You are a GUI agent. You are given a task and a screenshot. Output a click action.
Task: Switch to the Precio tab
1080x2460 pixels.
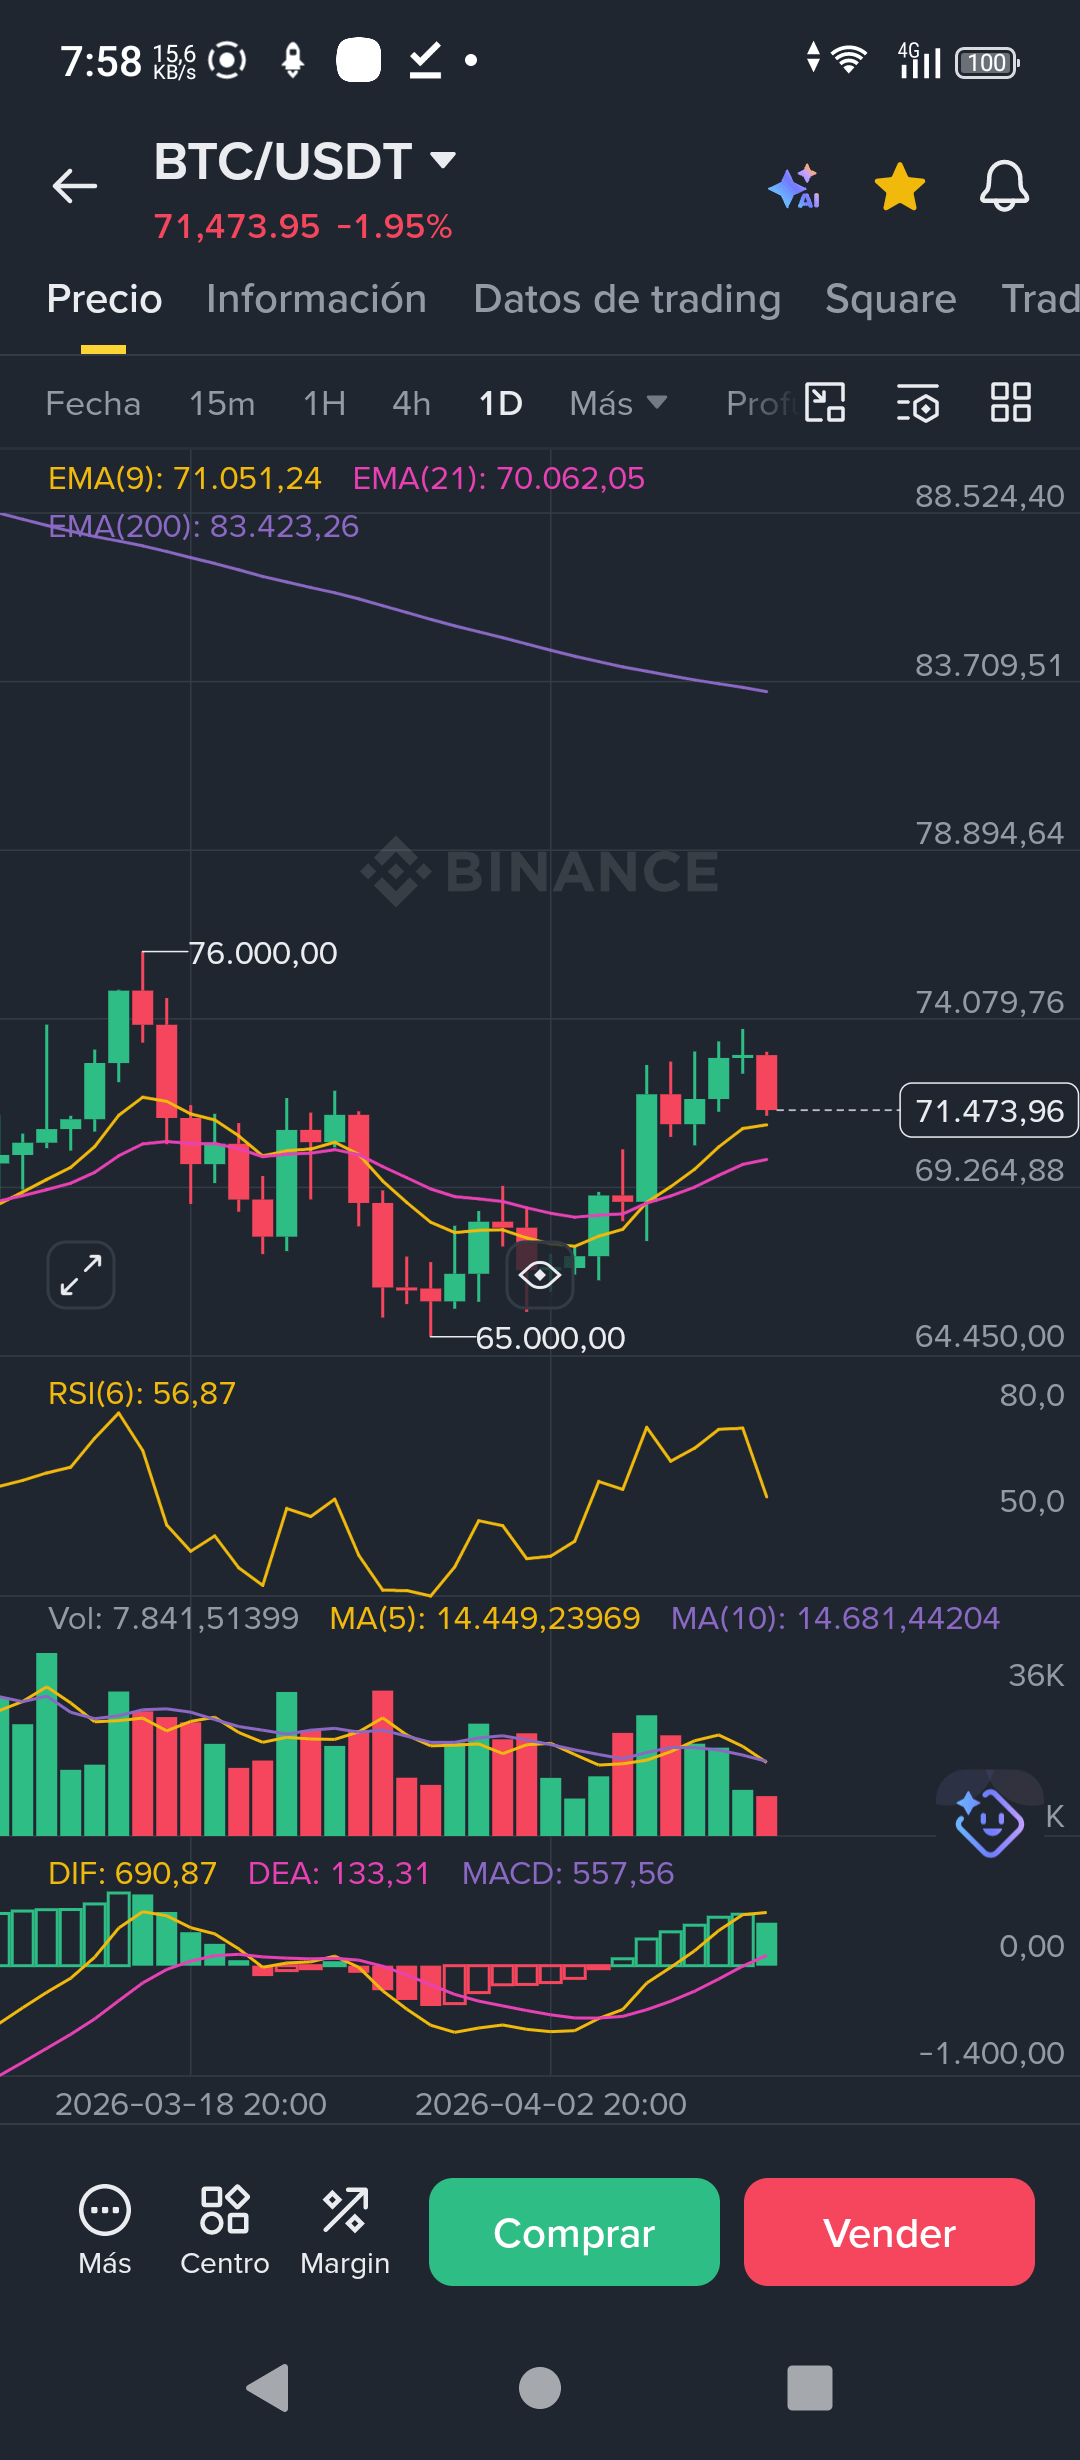(104, 299)
